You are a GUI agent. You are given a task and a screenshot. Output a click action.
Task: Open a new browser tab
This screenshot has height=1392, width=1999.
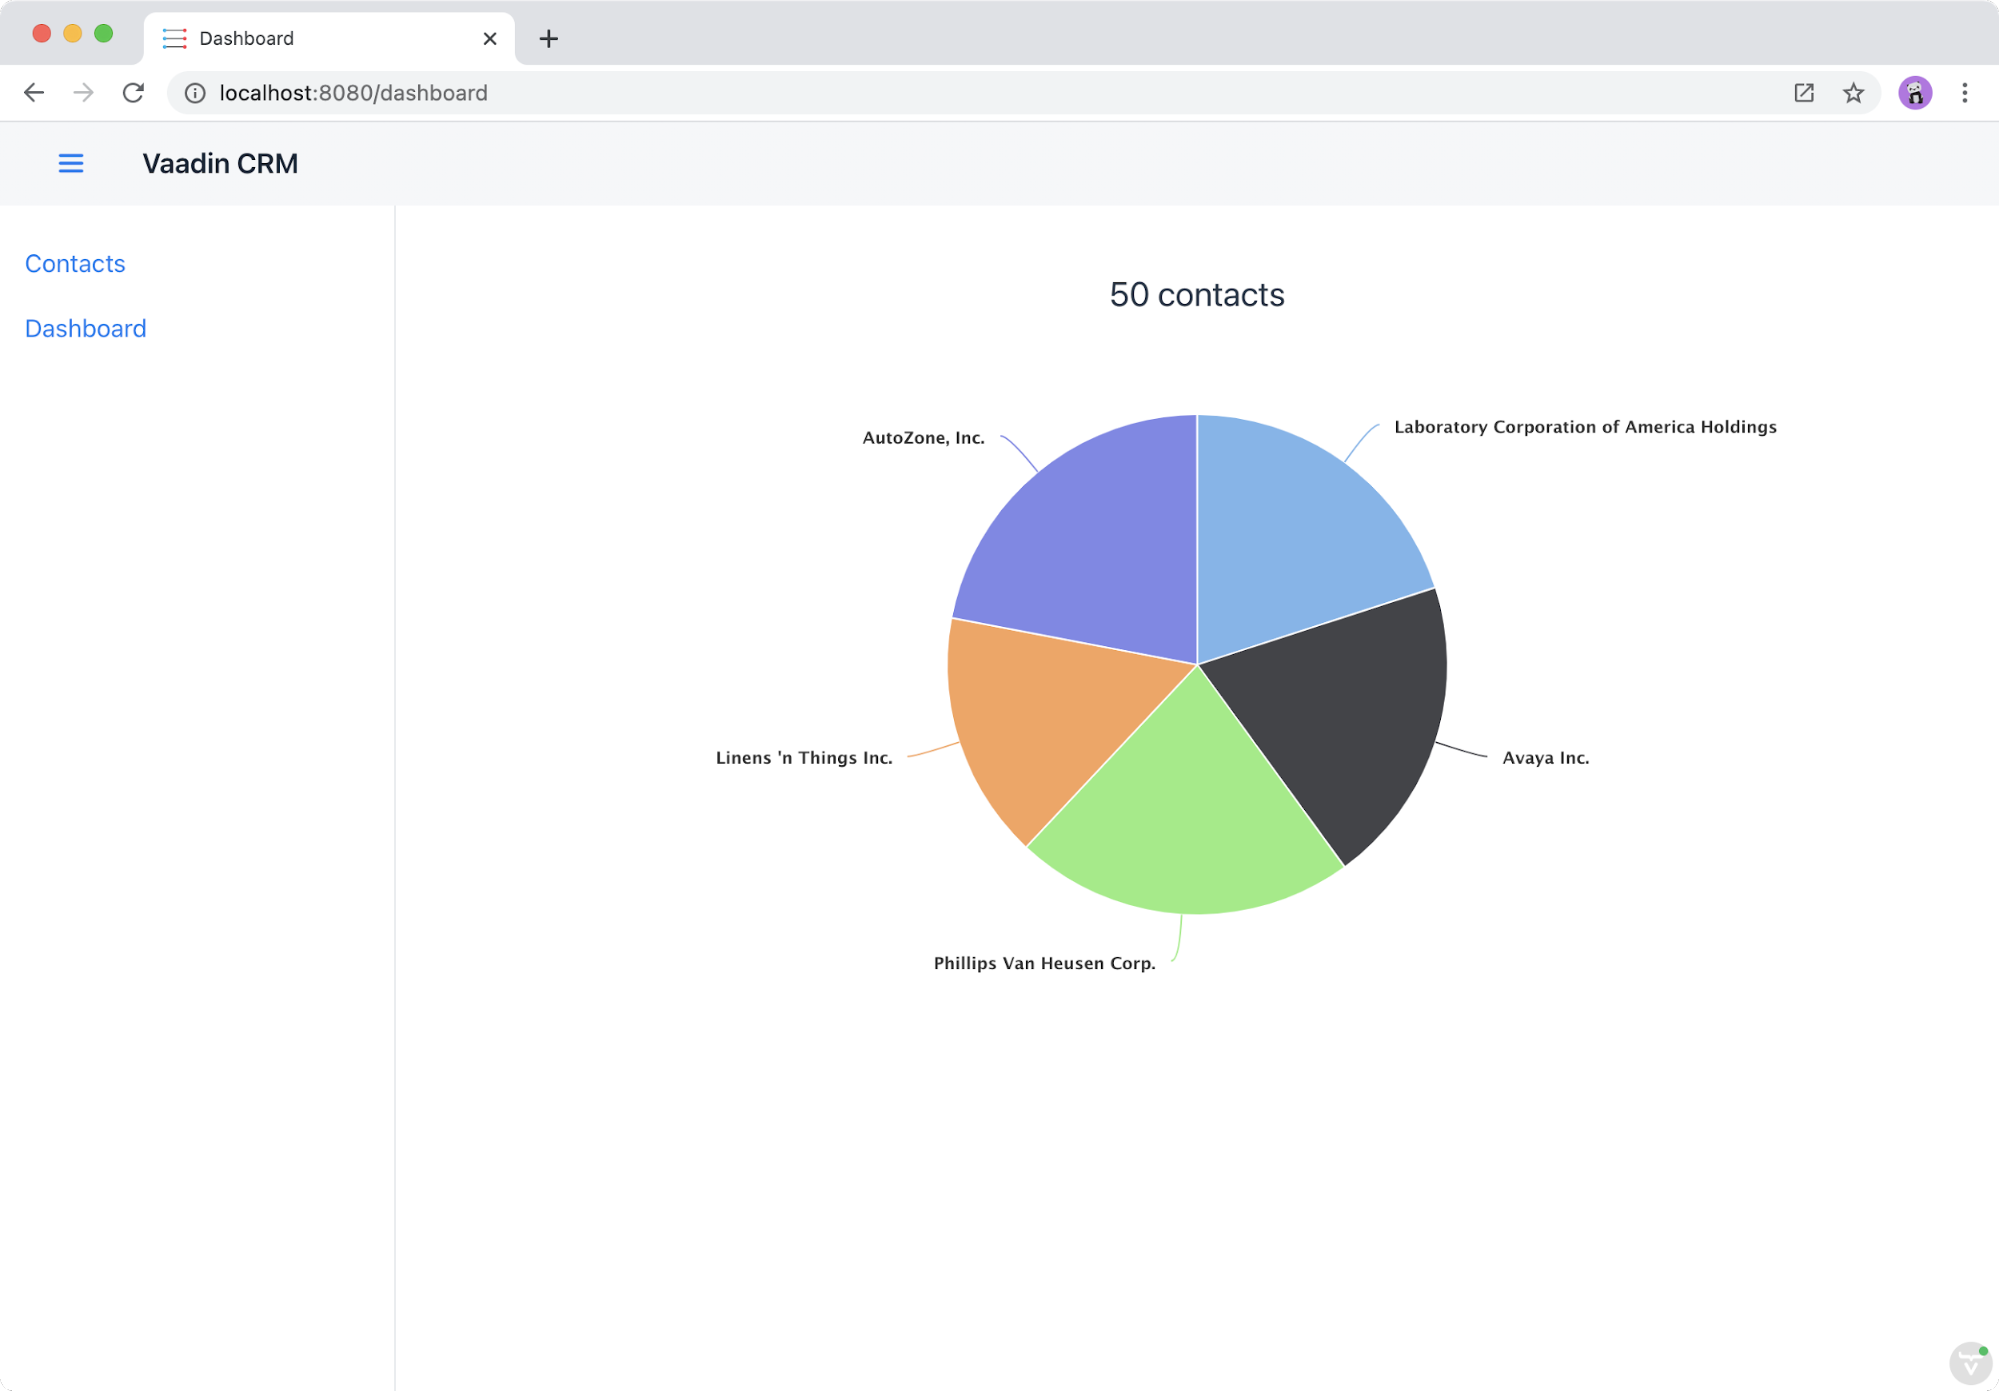coord(547,38)
